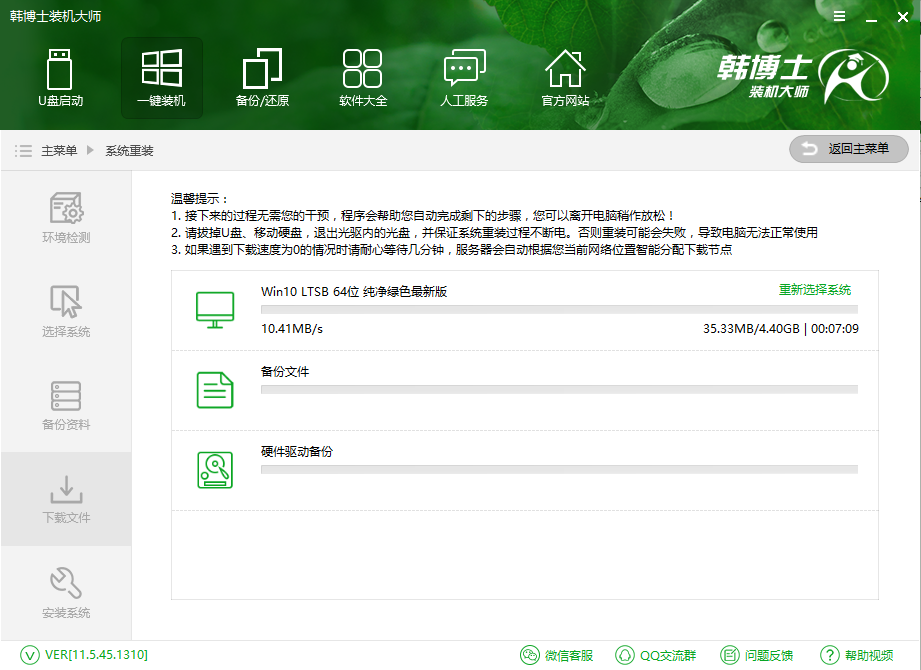Select the 环境检测 environment check step

[66, 221]
